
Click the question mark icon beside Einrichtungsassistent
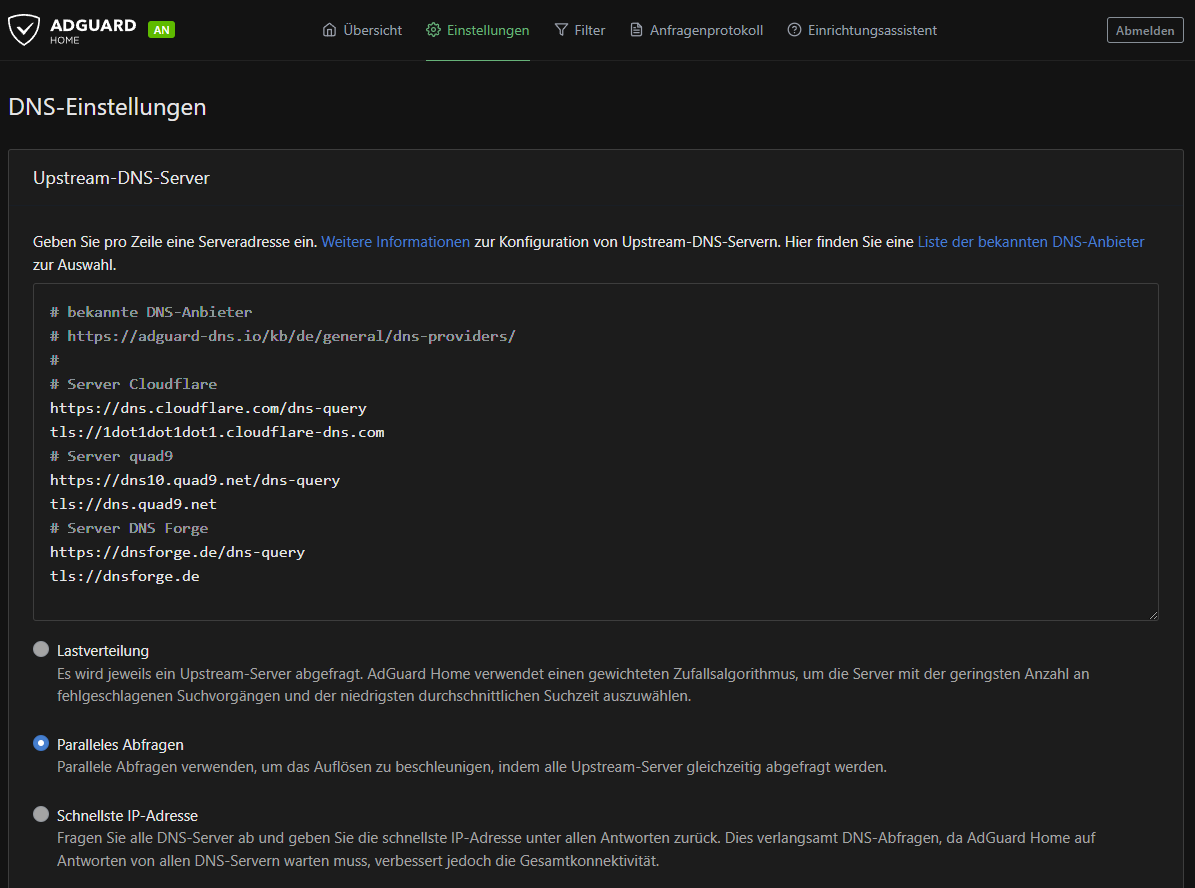tap(794, 30)
